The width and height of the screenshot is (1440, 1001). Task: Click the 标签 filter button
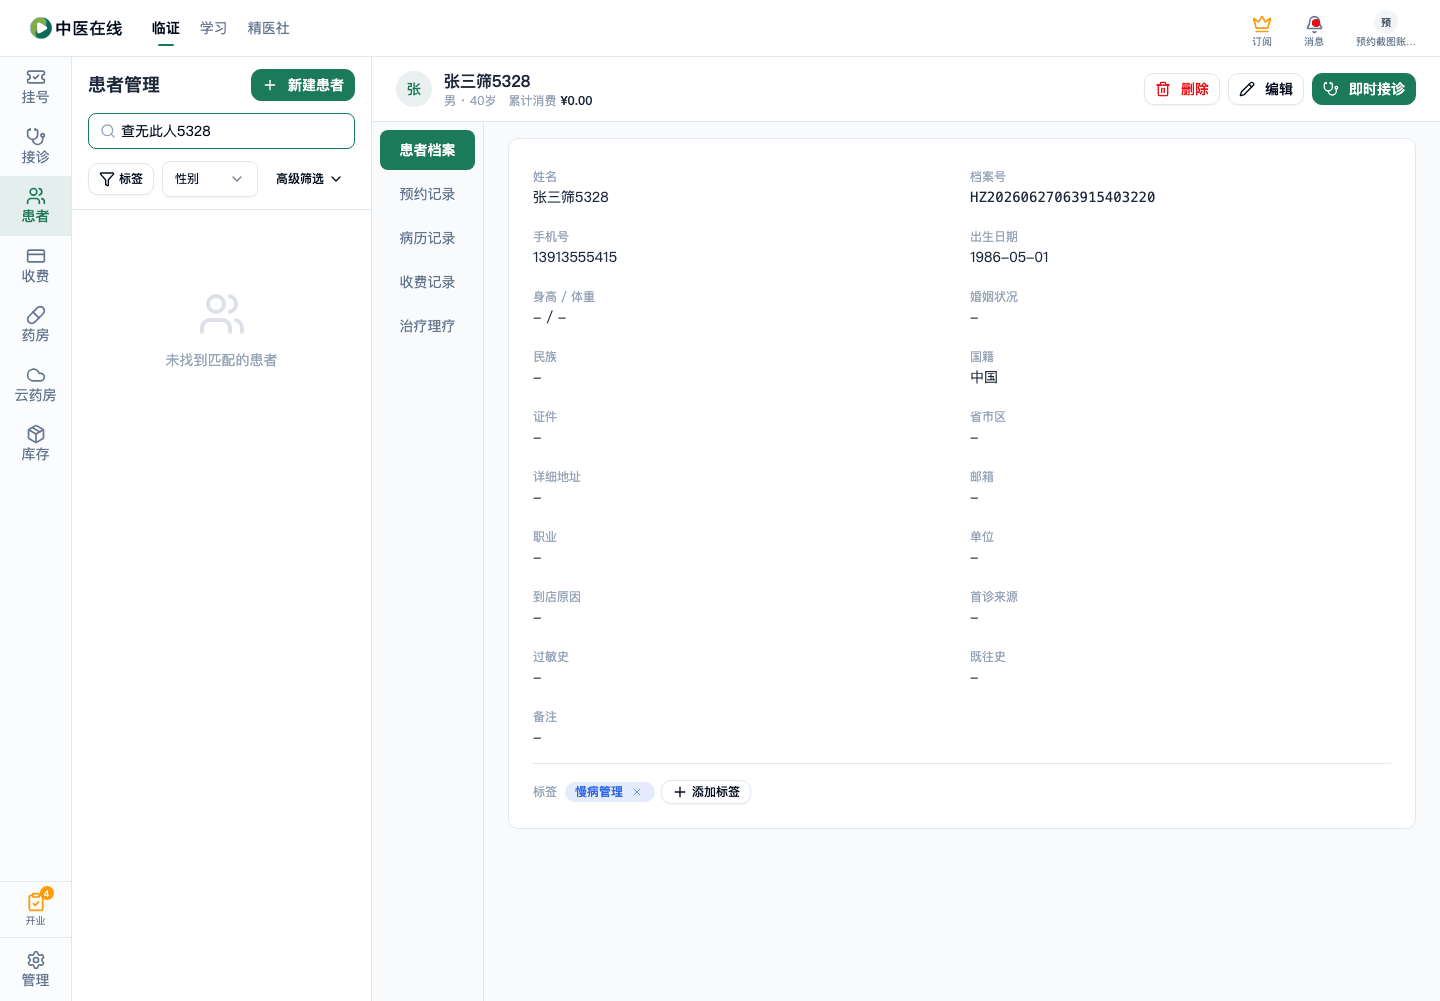click(121, 179)
